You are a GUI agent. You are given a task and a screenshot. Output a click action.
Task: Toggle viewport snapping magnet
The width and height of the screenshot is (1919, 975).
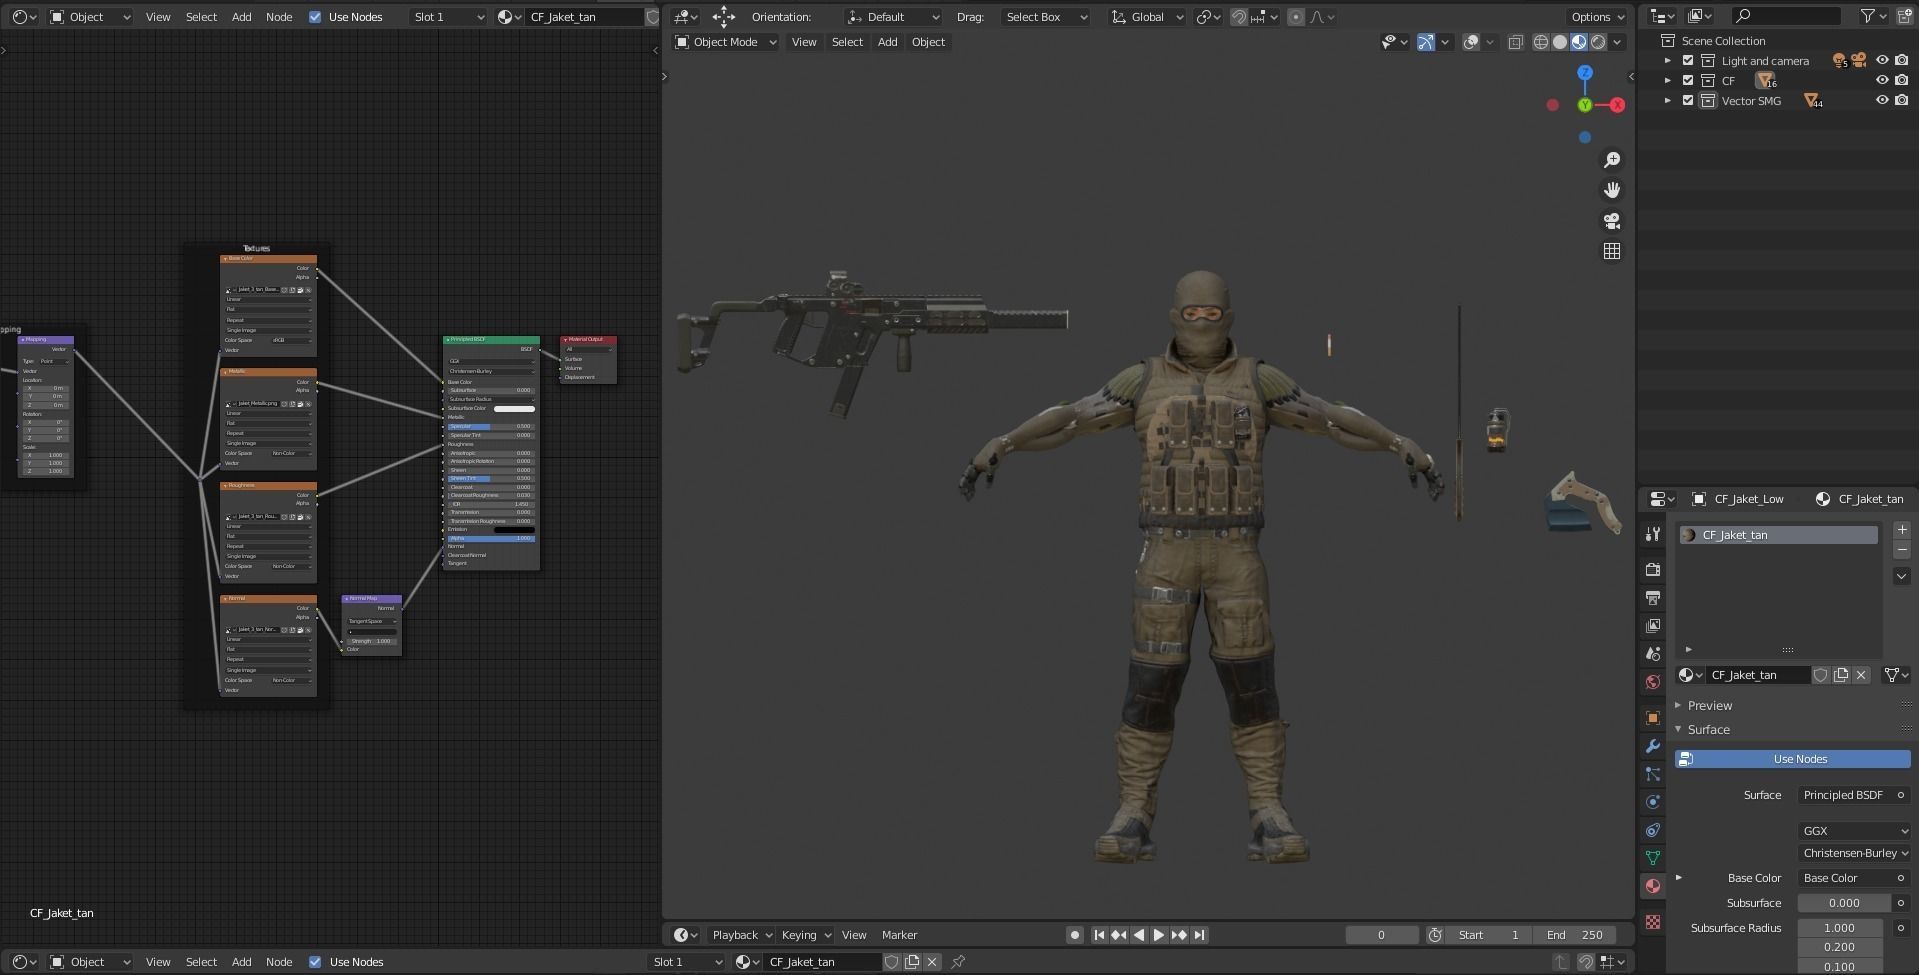1239,17
